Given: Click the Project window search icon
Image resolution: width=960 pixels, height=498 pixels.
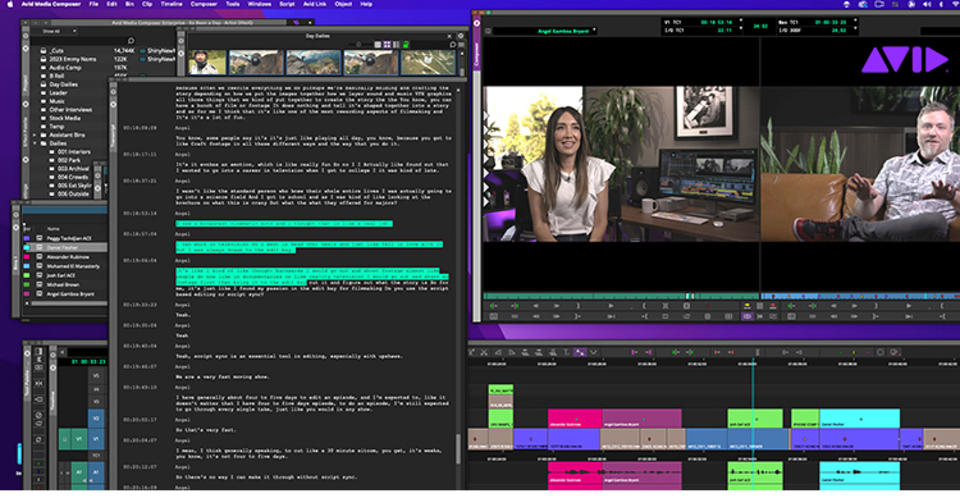Looking at the screenshot, I should [x=130, y=40].
